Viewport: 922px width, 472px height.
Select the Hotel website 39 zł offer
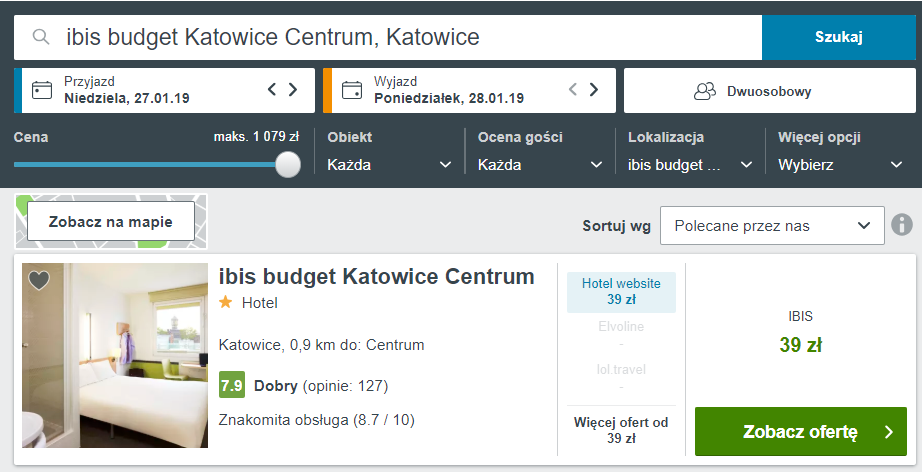point(622,292)
